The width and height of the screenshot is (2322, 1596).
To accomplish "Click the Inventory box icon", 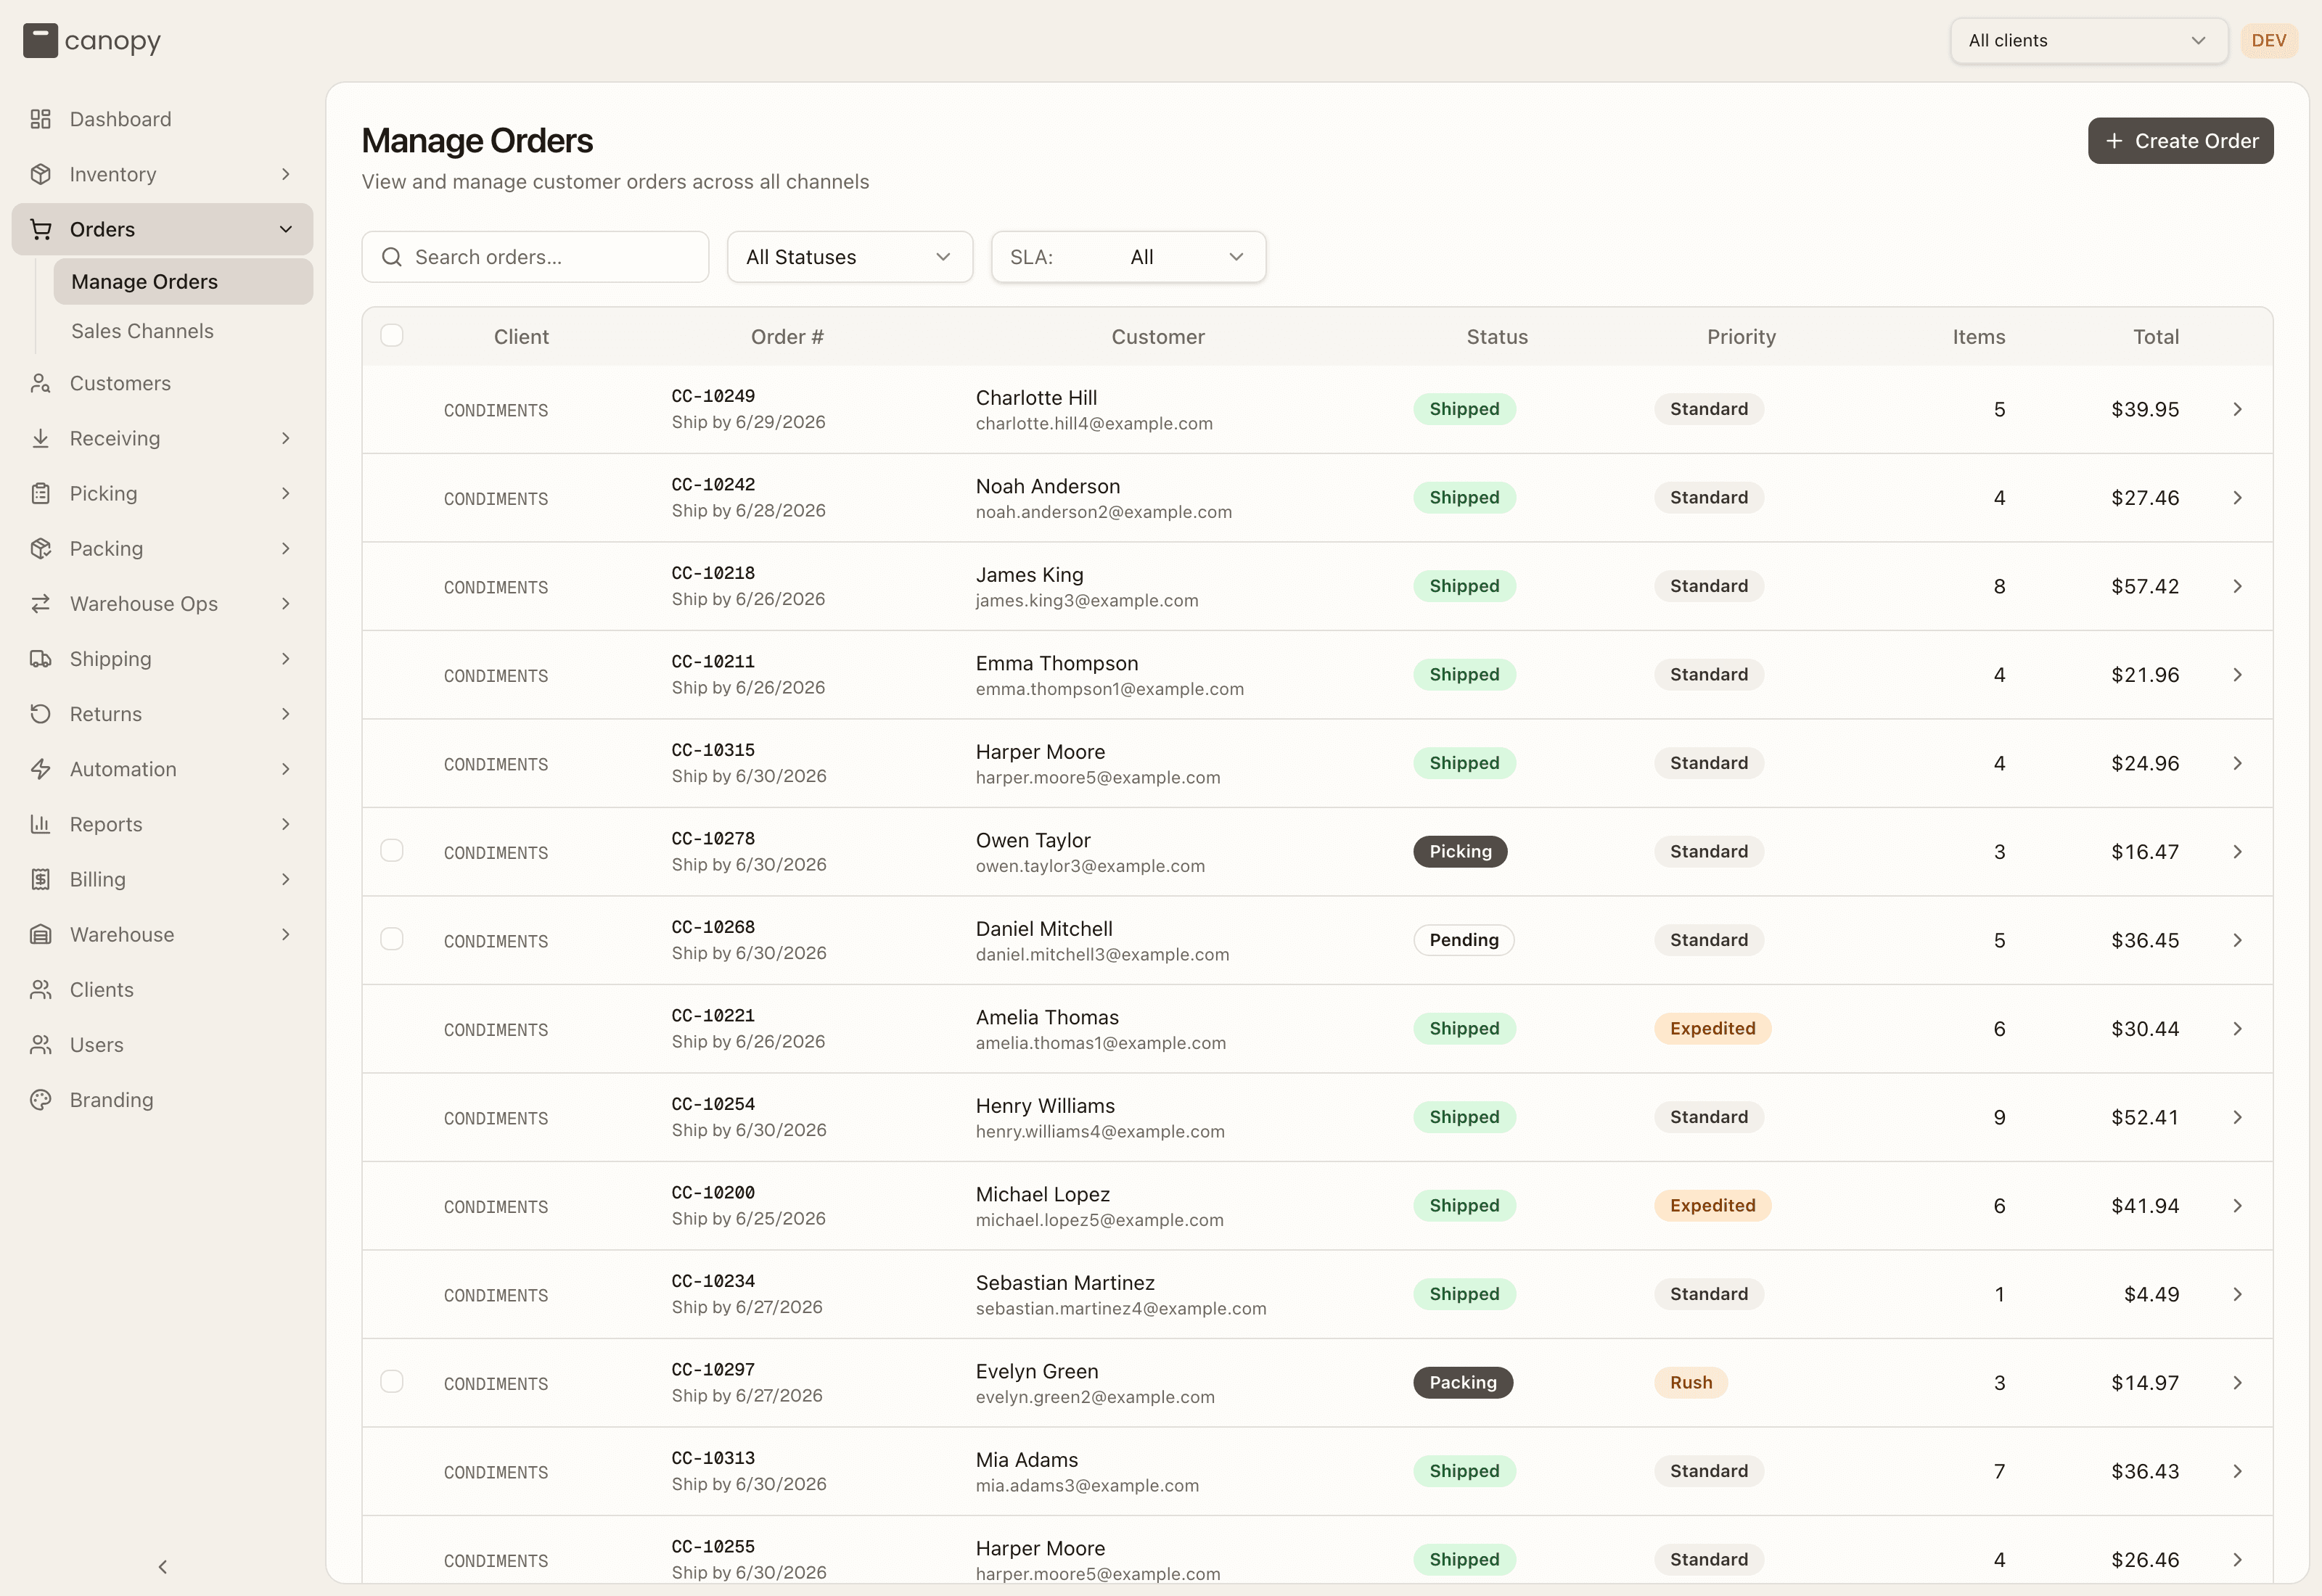I will point(40,174).
